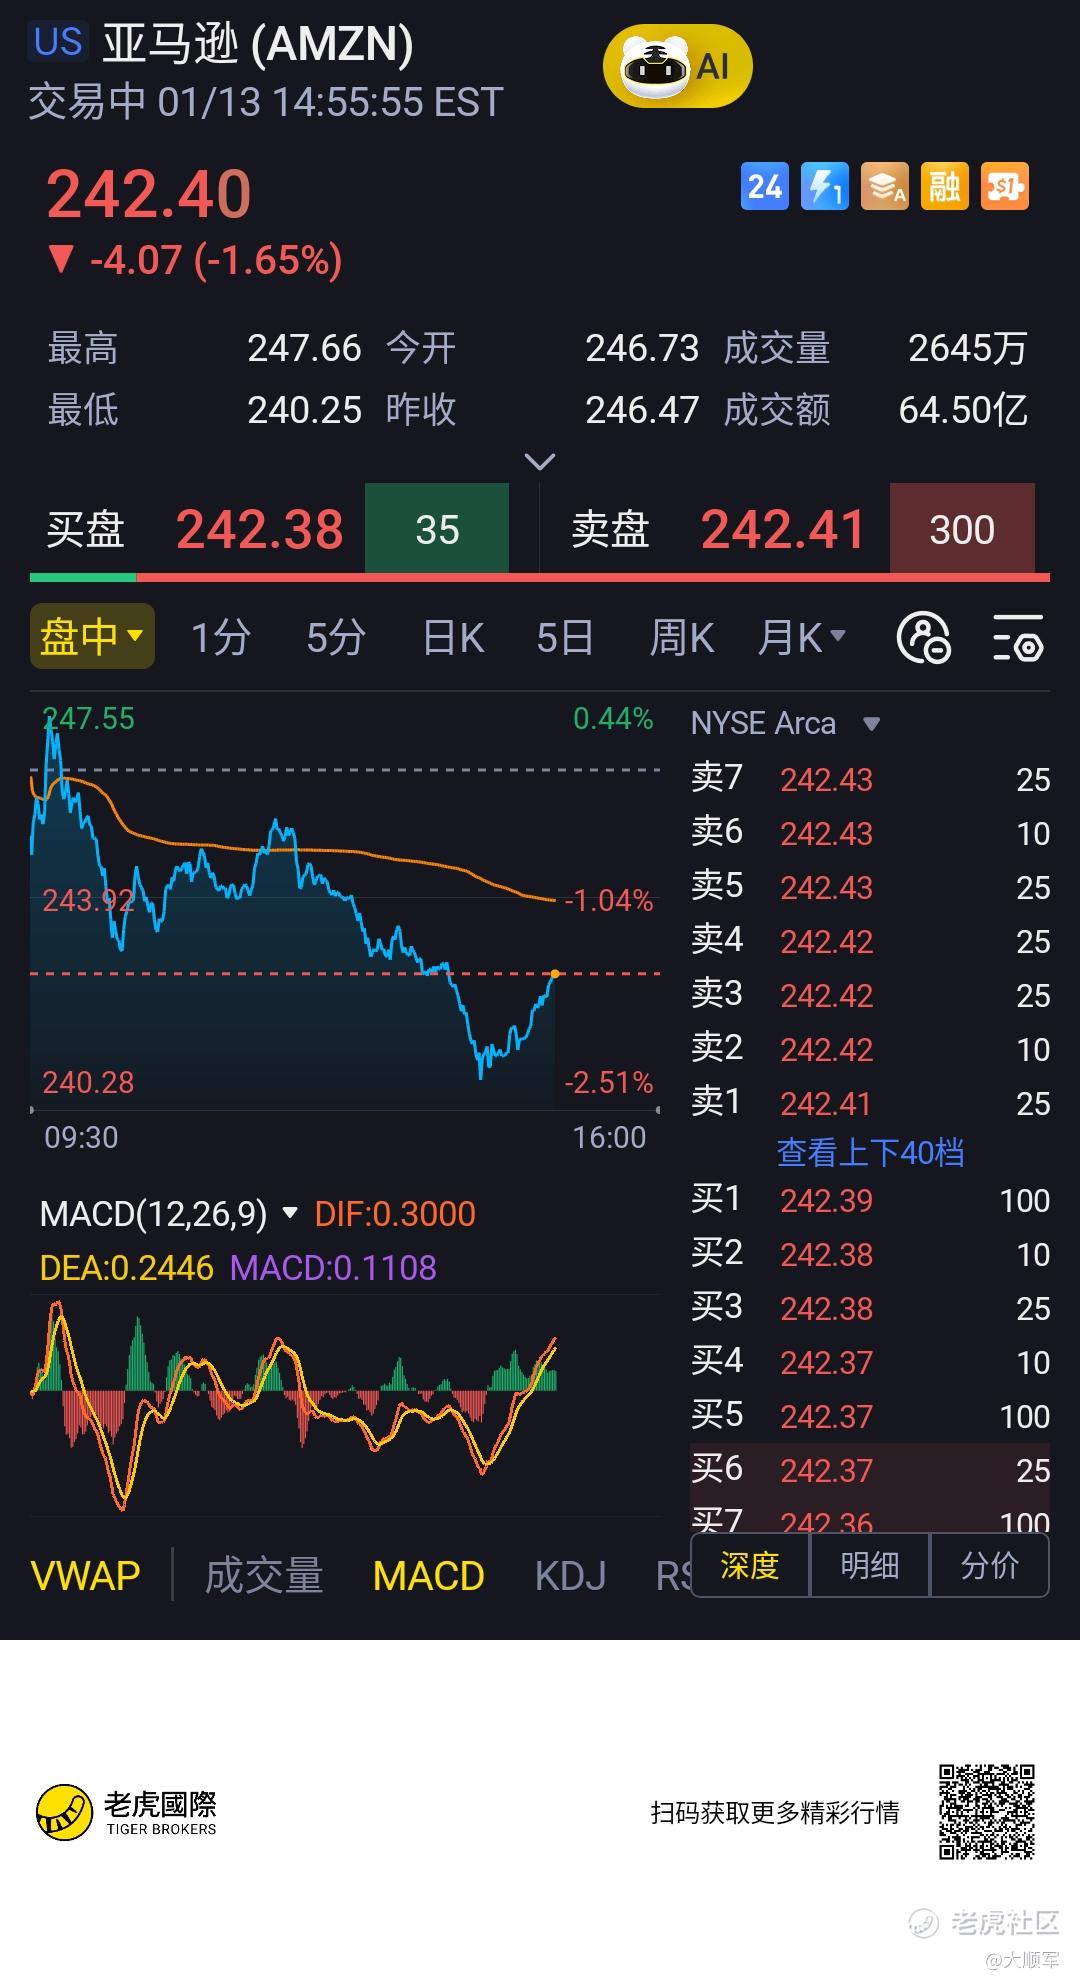
Task: Switch to the 周K chart tab
Action: [682, 637]
